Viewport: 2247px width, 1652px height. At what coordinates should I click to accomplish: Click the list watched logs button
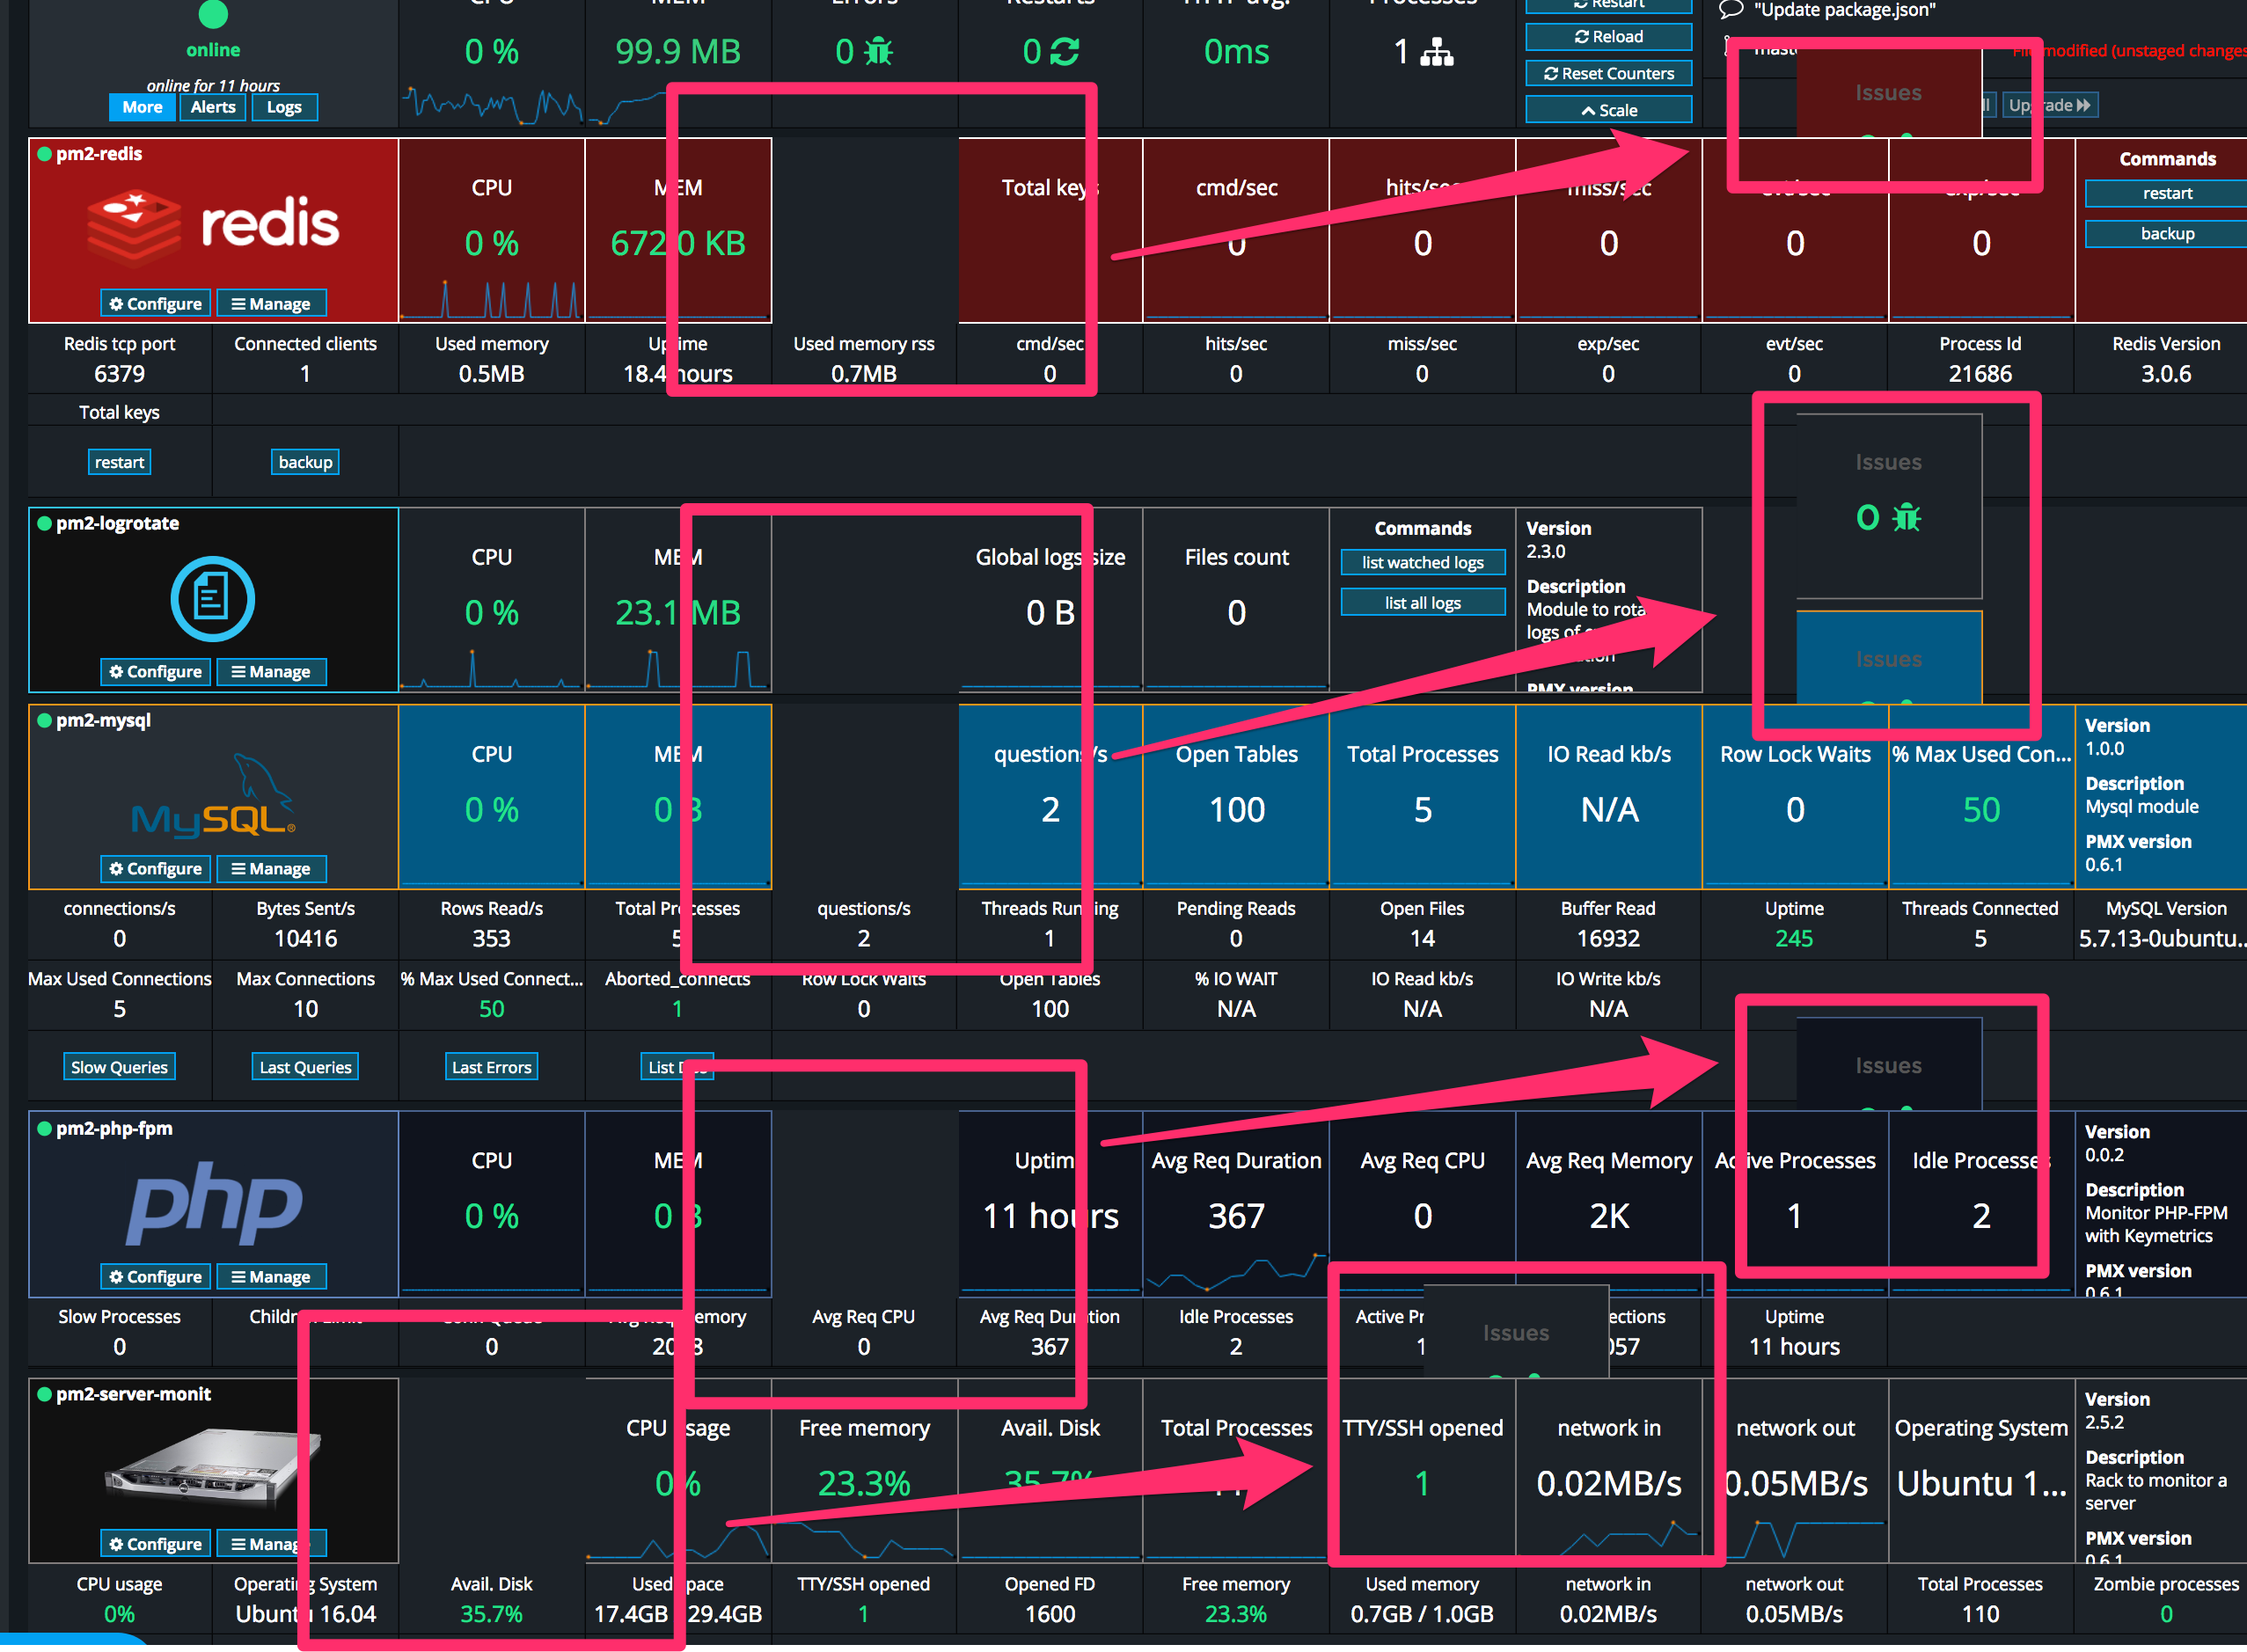pos(1422,562)
